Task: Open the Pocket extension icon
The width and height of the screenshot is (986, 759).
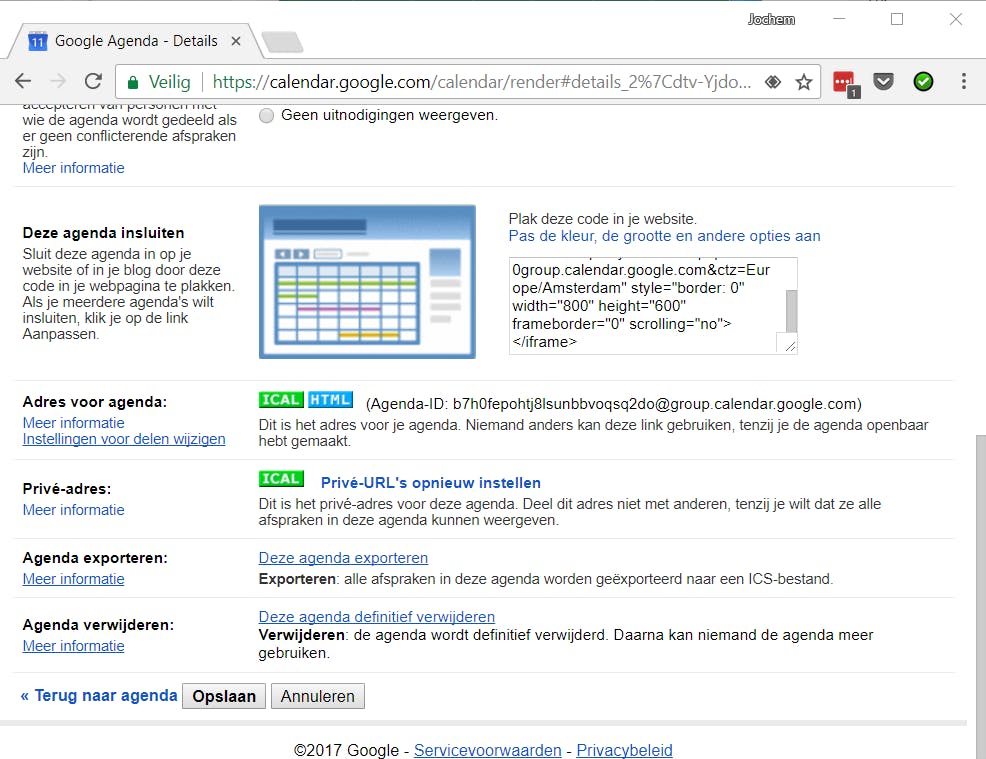Action: point(884,81)
